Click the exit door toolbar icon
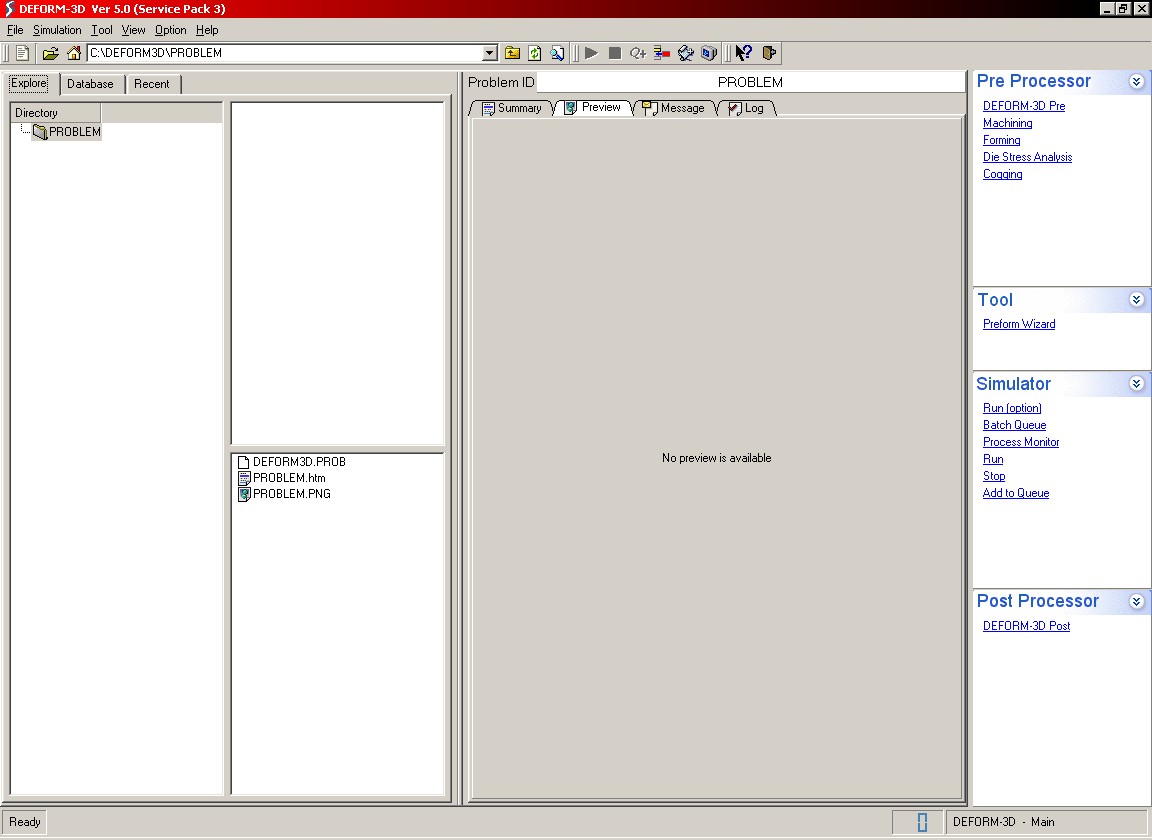Viewport: 1152px width, 840px height. (x=769, y=53)
